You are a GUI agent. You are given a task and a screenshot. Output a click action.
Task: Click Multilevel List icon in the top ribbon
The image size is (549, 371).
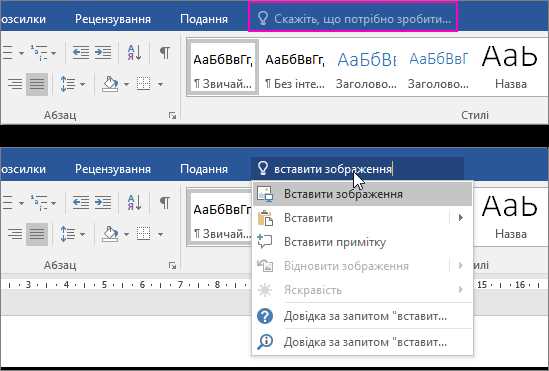(x=39, y=52)
